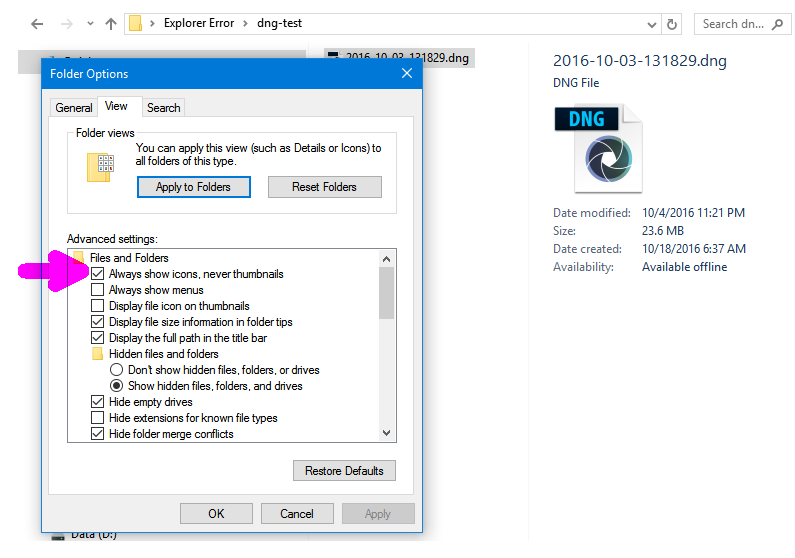Select Hidden files and folders node
The width and height of the screenshot is (795, 558).
[164, 354]
